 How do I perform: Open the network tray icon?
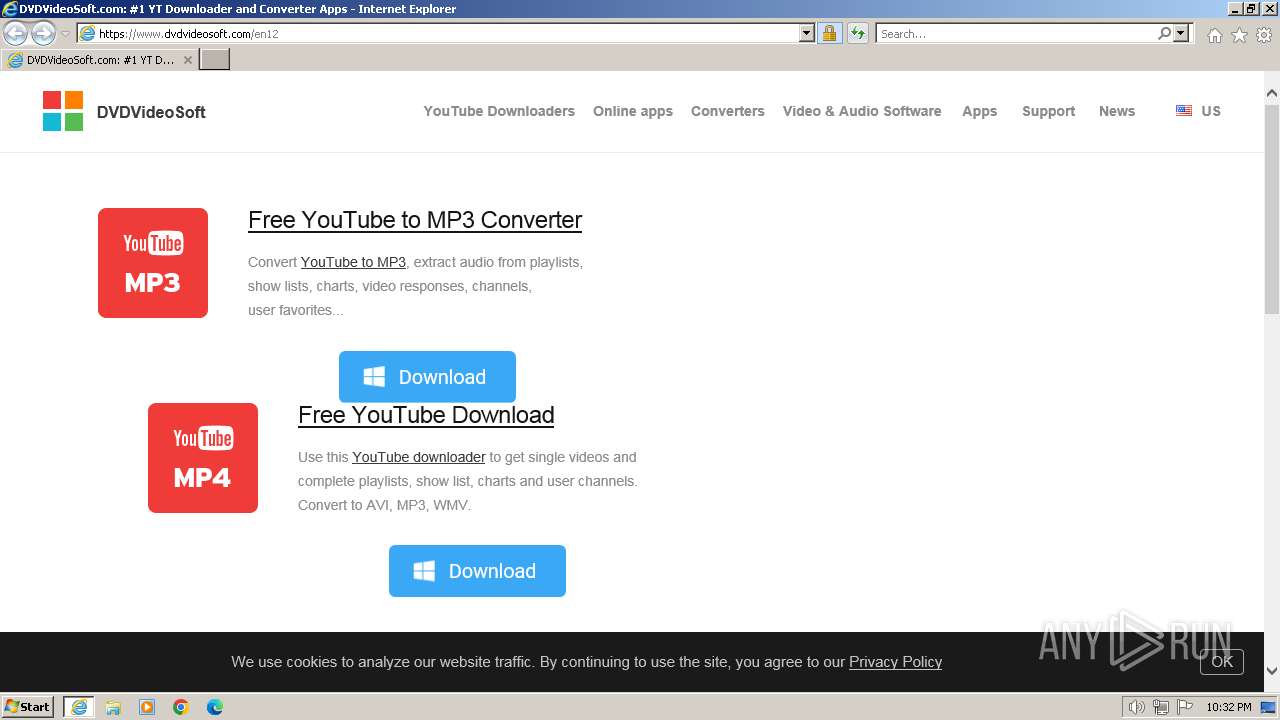[x=1161, y=707]
